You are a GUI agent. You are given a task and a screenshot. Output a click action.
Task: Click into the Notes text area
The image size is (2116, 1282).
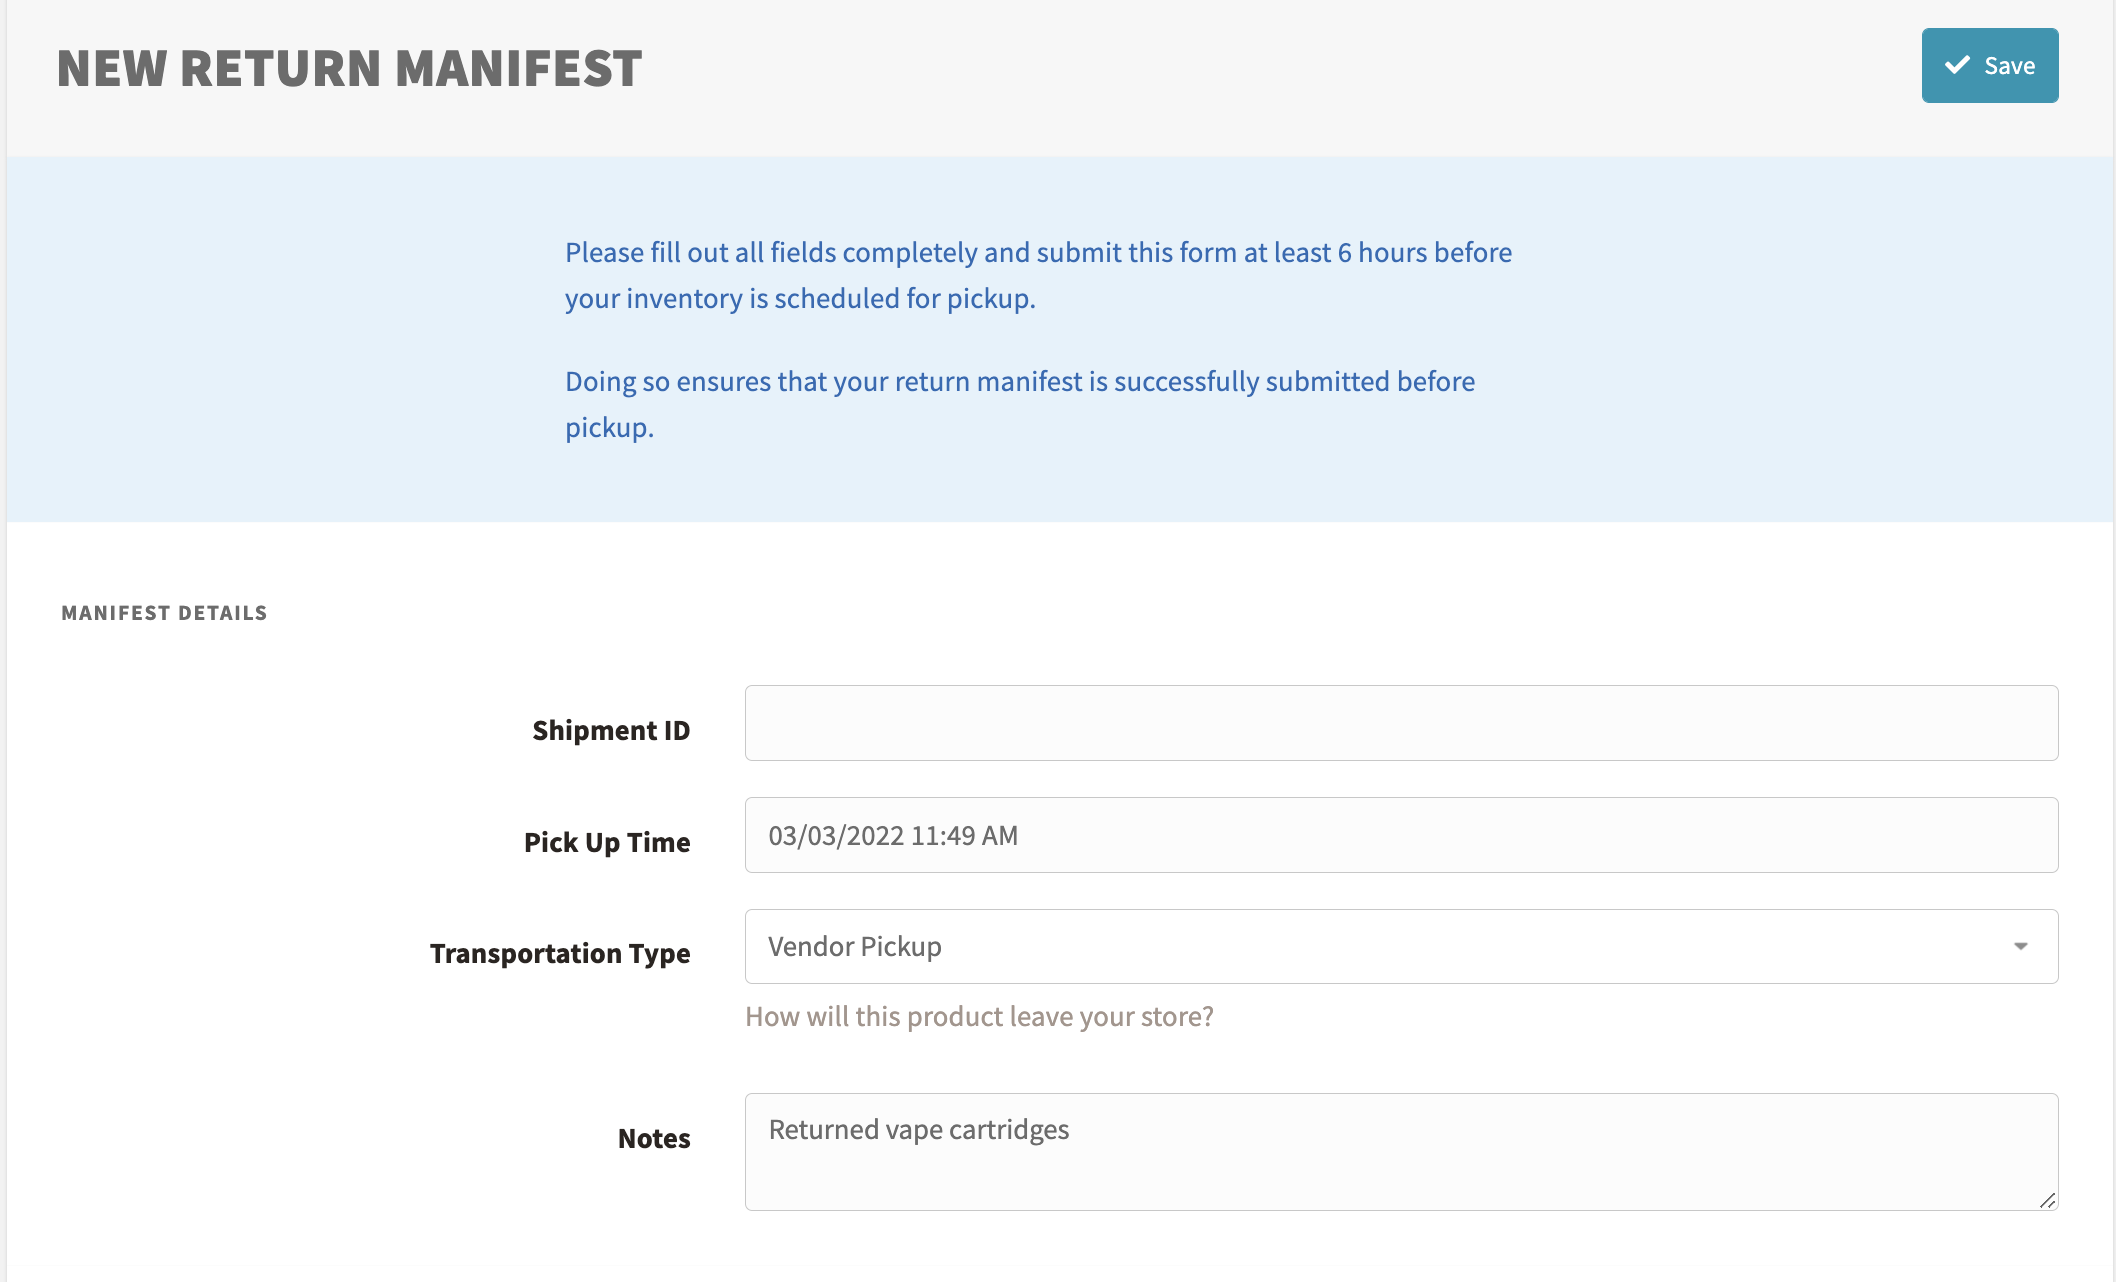(x=1401, y=1151)
